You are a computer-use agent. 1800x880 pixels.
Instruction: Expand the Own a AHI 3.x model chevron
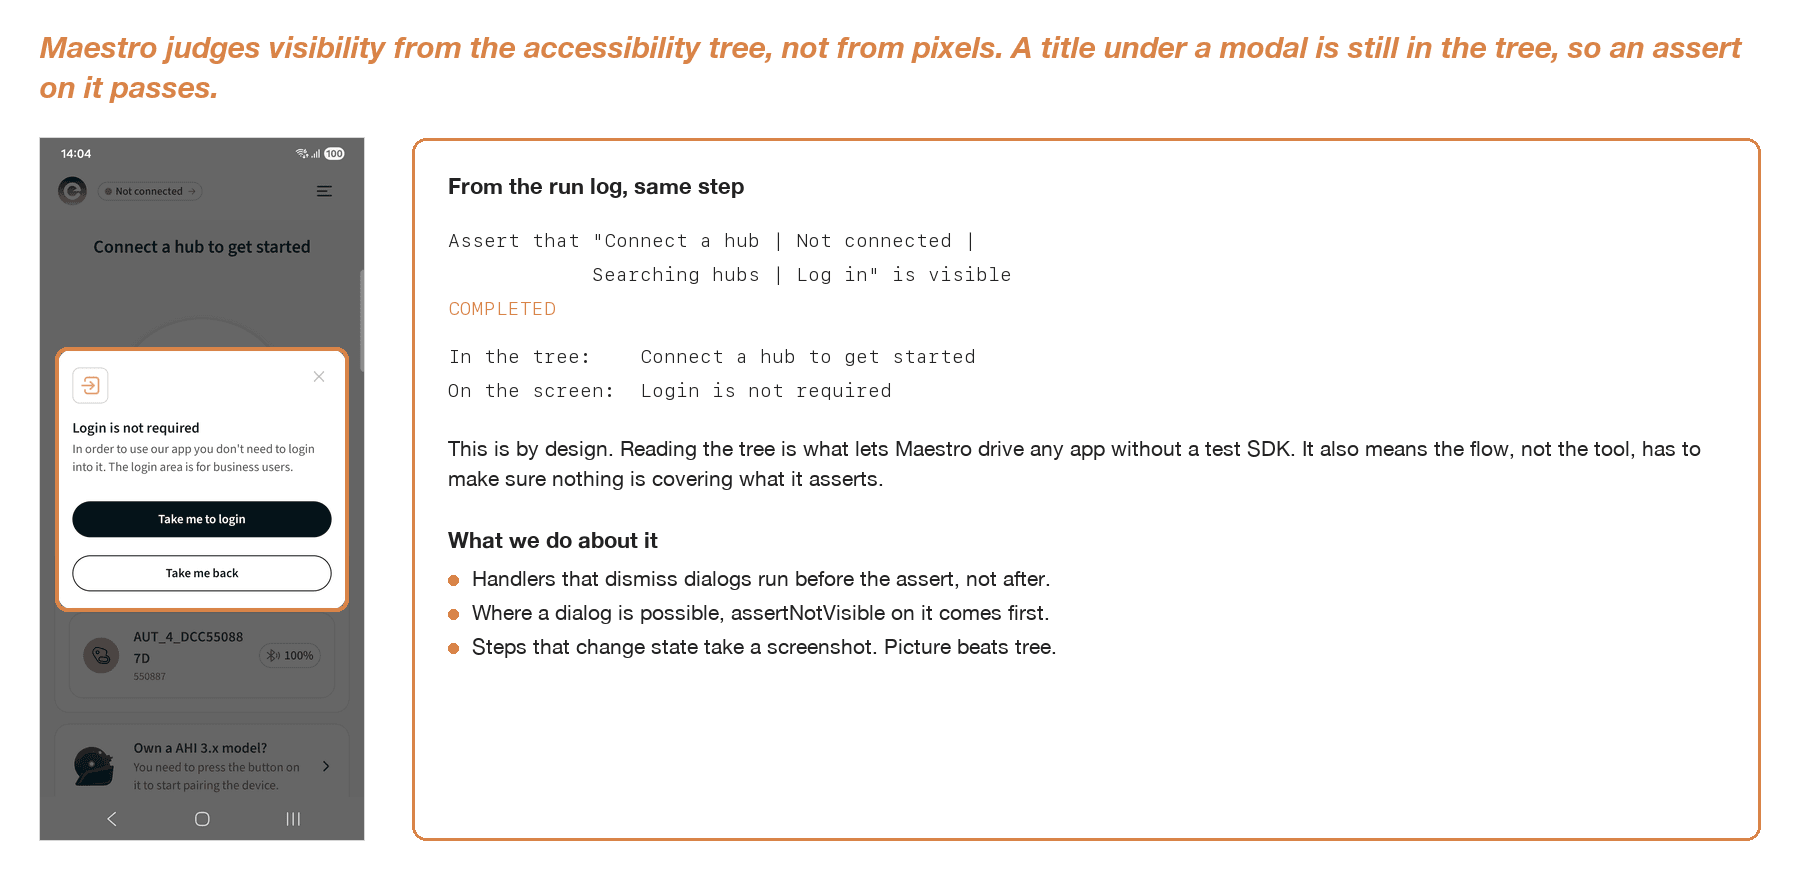click(x=326, y=766)
